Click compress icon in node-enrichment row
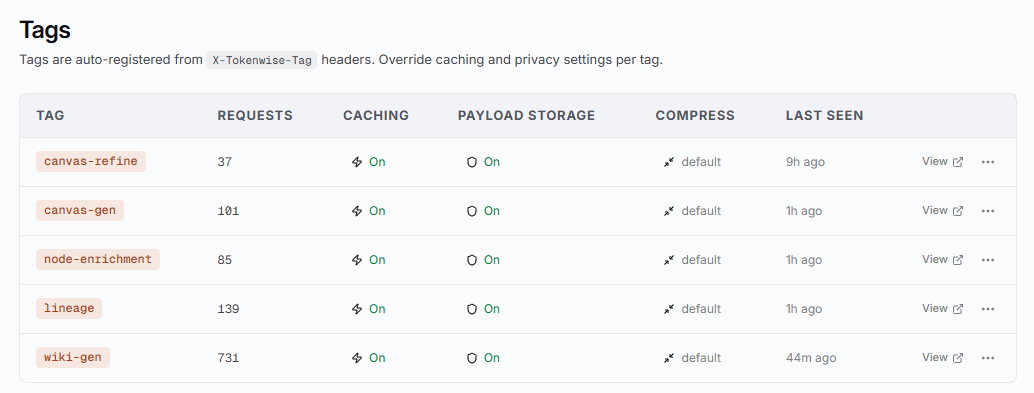This screenshot has width=1034, height=393. (x=669, y=260)
